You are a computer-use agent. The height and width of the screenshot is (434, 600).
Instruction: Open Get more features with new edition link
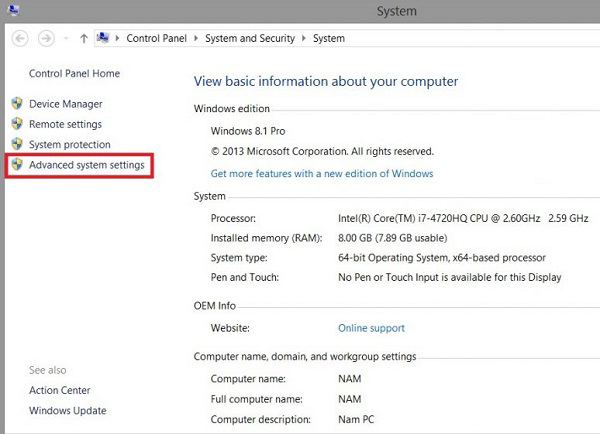[322, 173]
